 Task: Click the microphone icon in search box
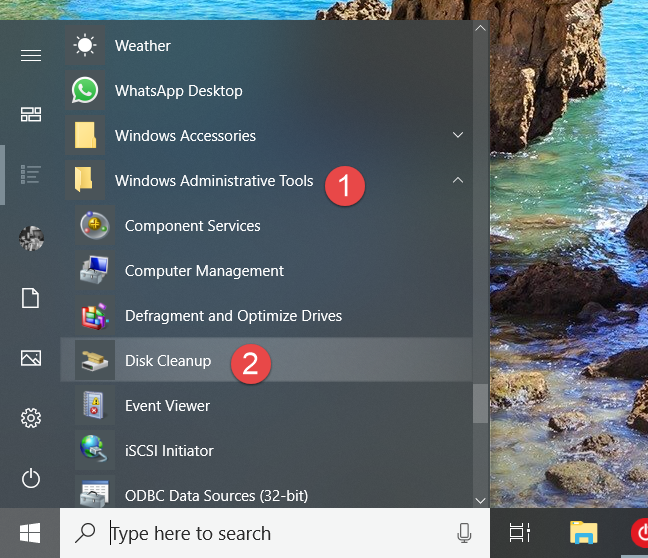click(464, 533)
